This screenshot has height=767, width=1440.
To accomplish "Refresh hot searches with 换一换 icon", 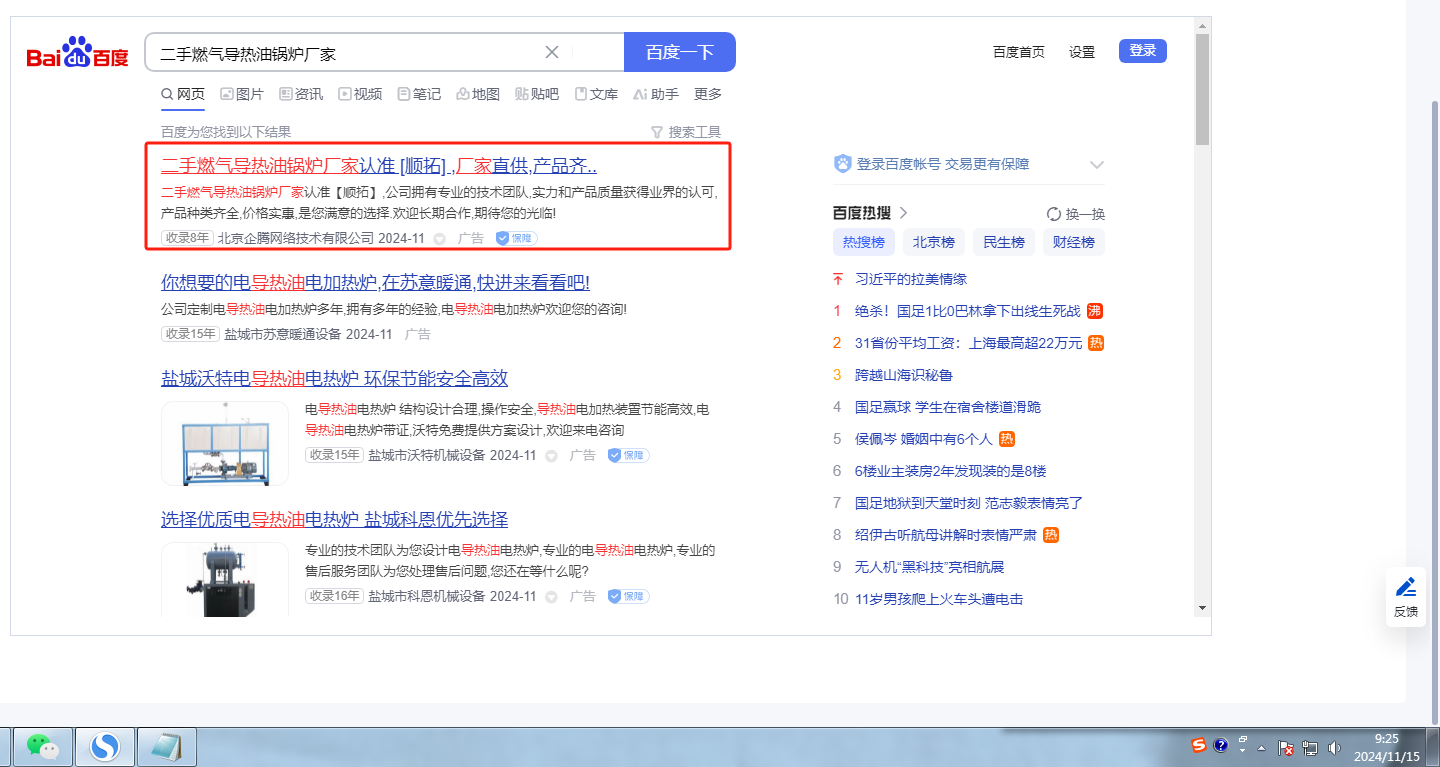I will (1053, 214).
